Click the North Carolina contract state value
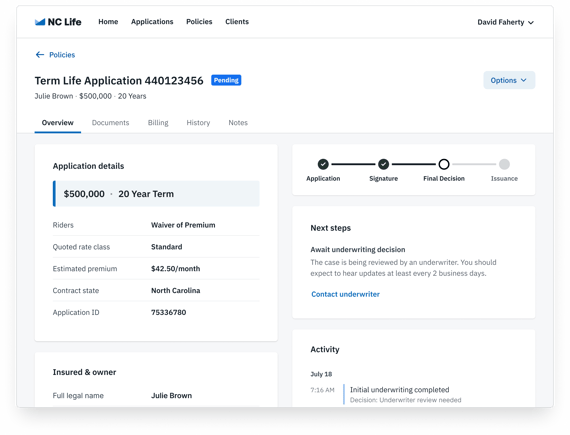 175,290
